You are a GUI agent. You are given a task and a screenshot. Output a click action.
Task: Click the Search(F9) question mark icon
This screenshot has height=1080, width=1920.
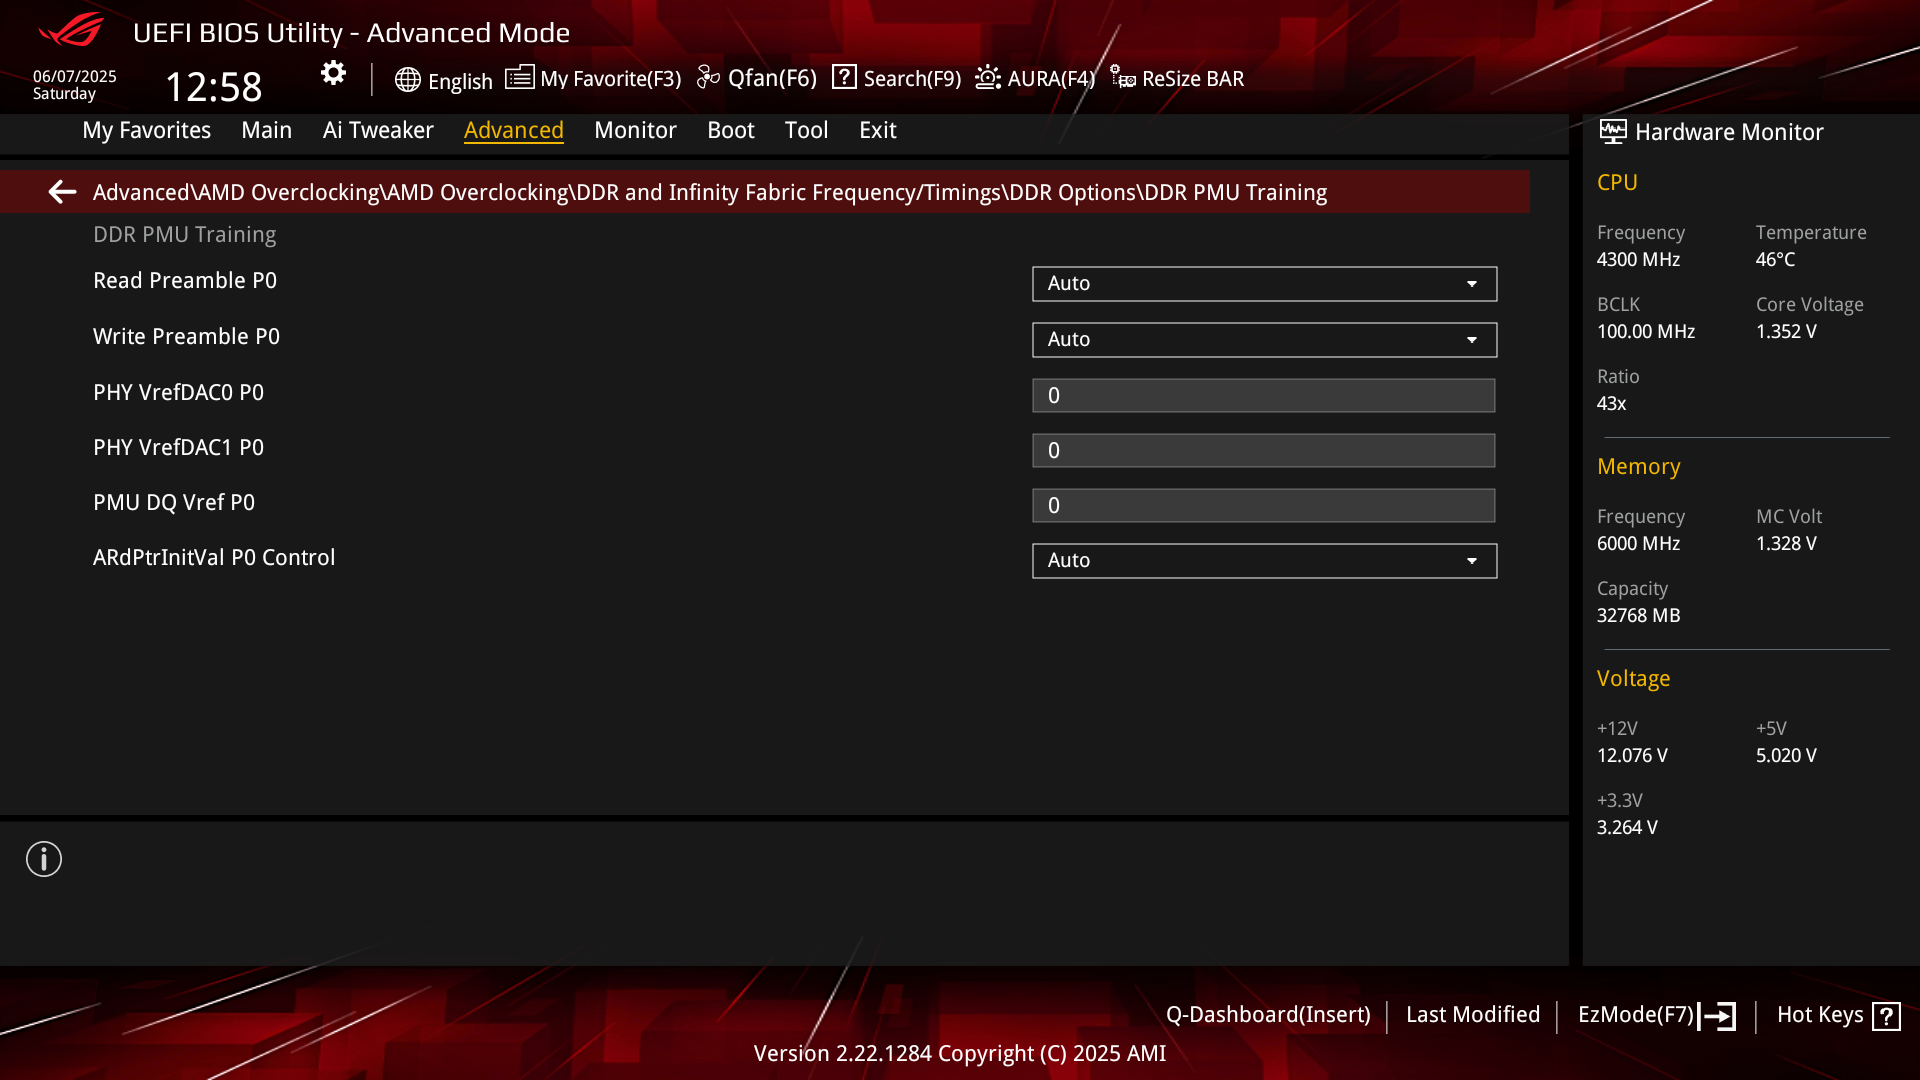click(x=844, y=77)
